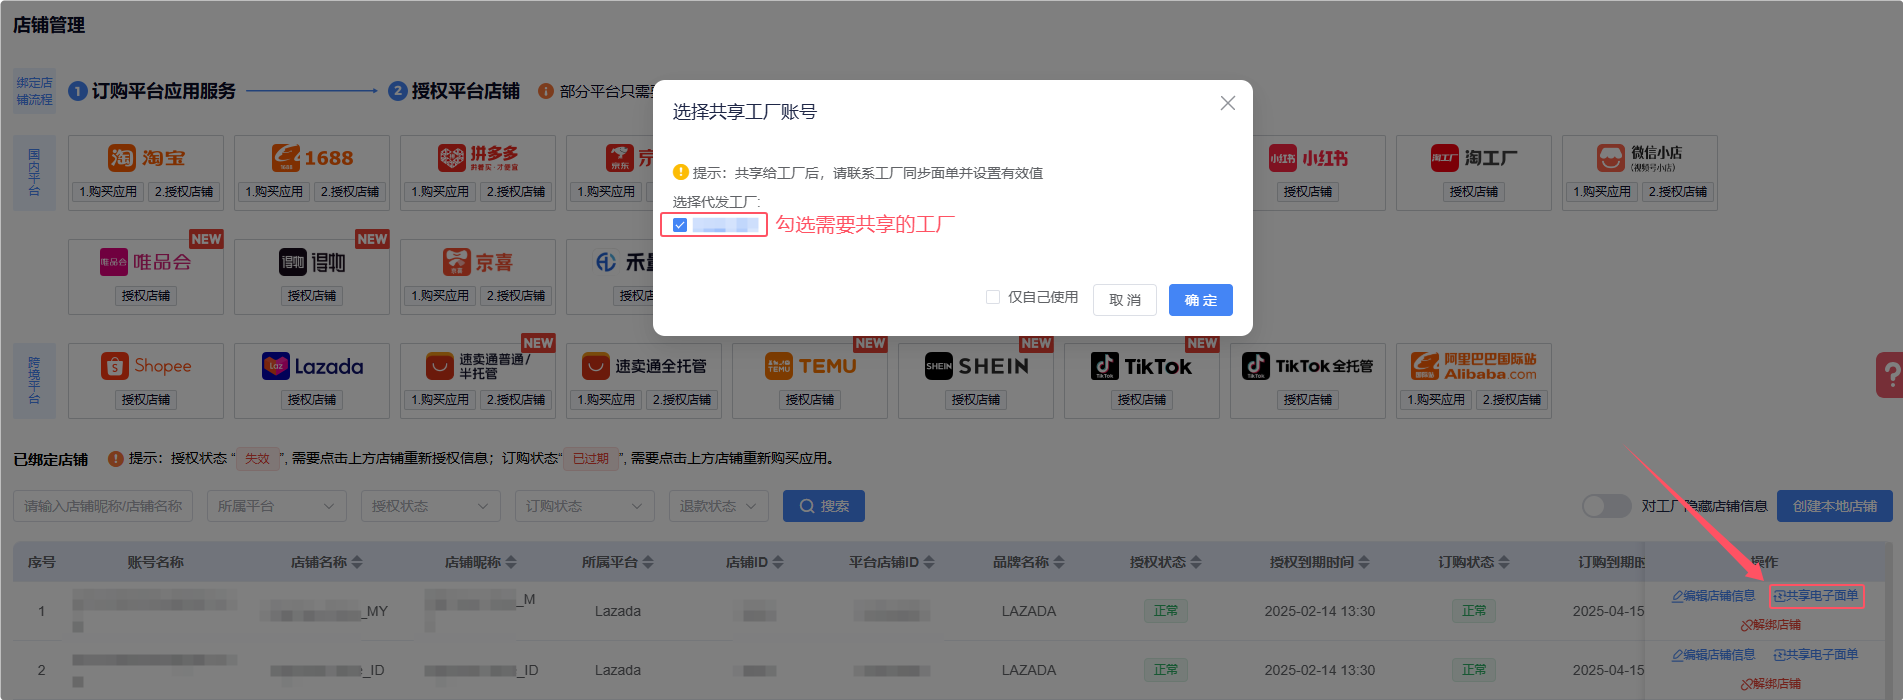Click 共享电子面单 in row 2

click(x=1816, y=655)
